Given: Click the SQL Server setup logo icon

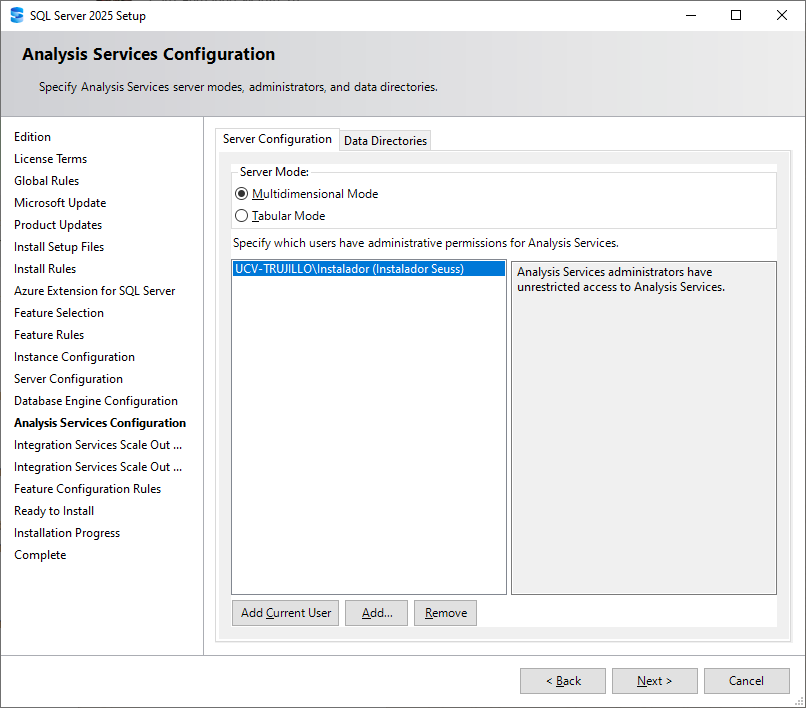Looking at the screenshot, I should pos(16,15).
